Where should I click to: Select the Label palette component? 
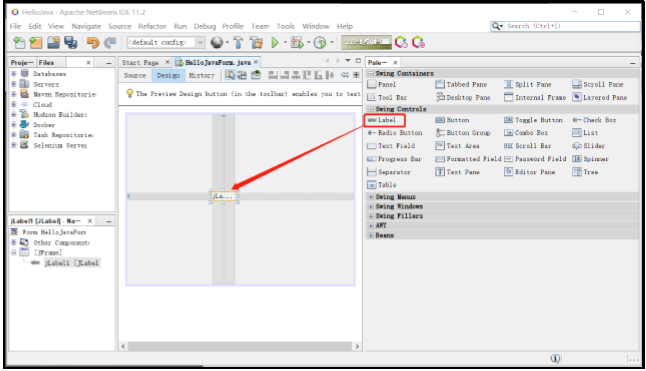pos(382,120)
